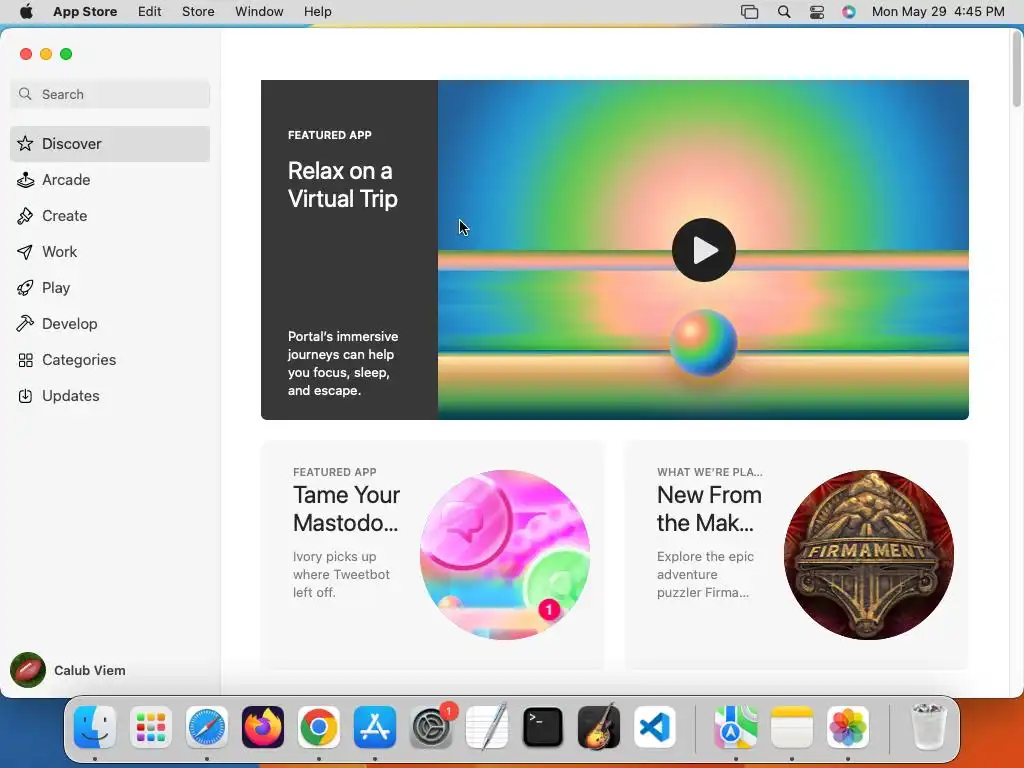Viewport: 1024px width, 768px height.
Task: Open the Apple menu
Action: click(26, 12)
